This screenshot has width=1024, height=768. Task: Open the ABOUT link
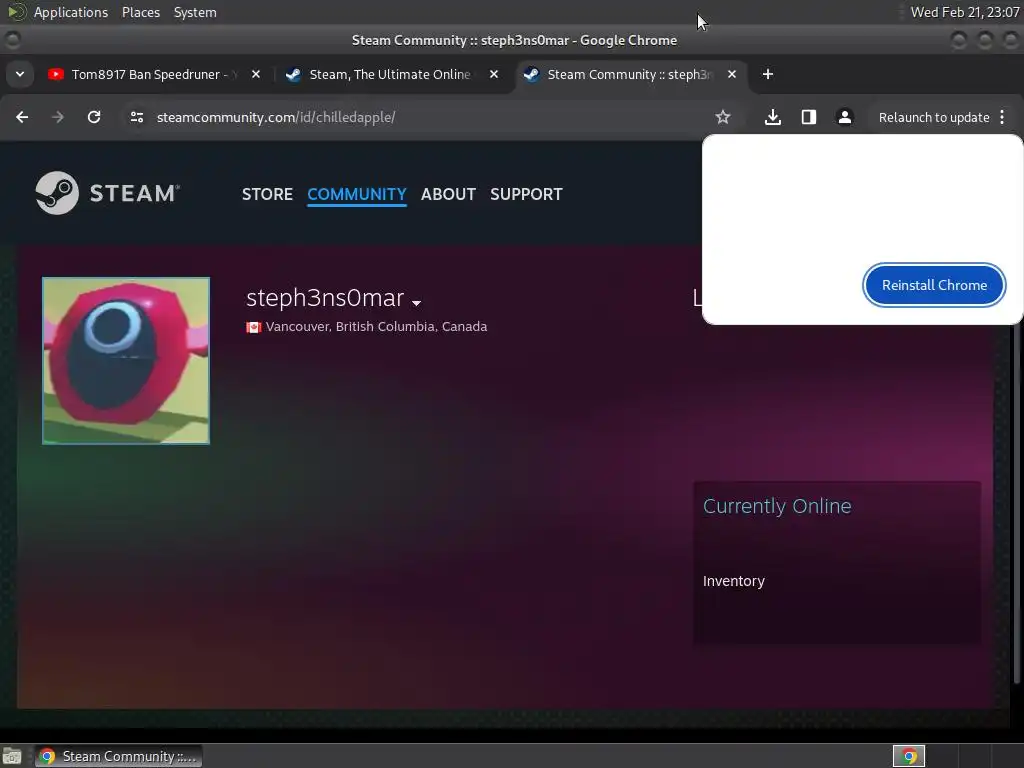point(448,194)
